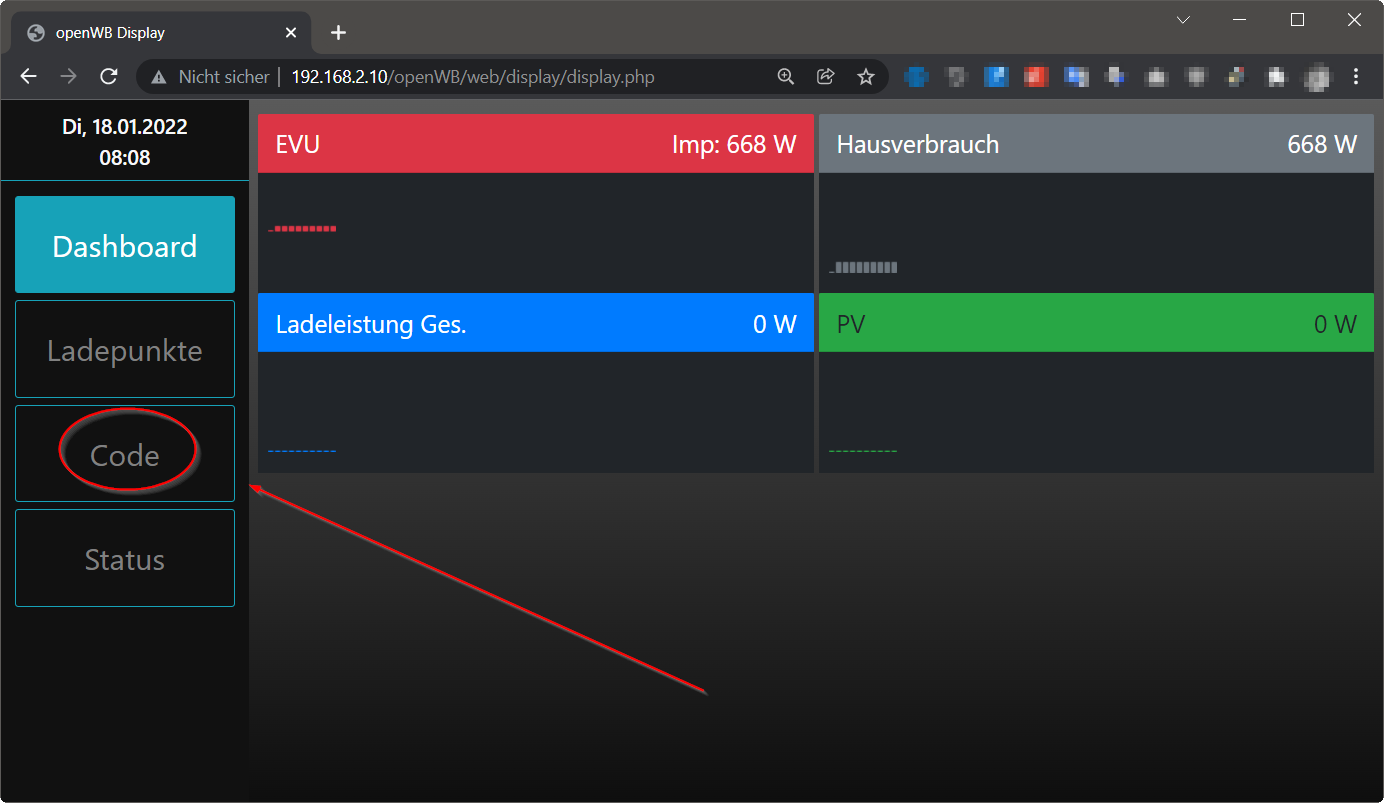Click the blue Ladeleistung sparkline chart
Viewport: 1384px width, 803px height.
[302, 452]
